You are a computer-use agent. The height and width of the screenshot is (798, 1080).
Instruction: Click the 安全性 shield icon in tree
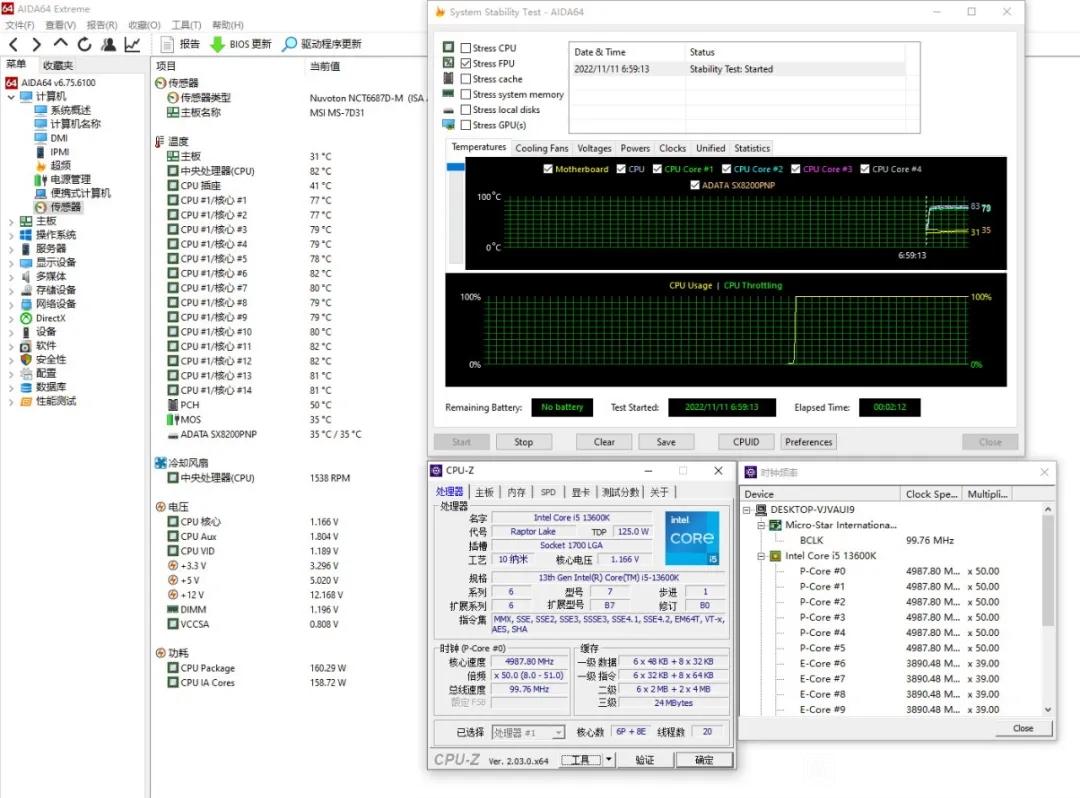(x=26, y=359)
